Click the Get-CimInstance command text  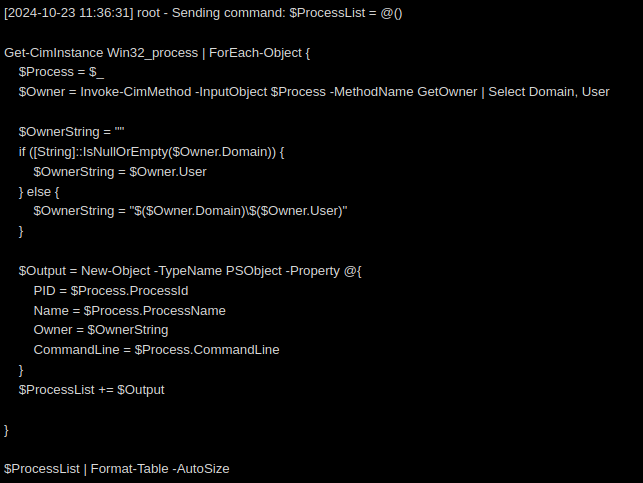[53, 53]
